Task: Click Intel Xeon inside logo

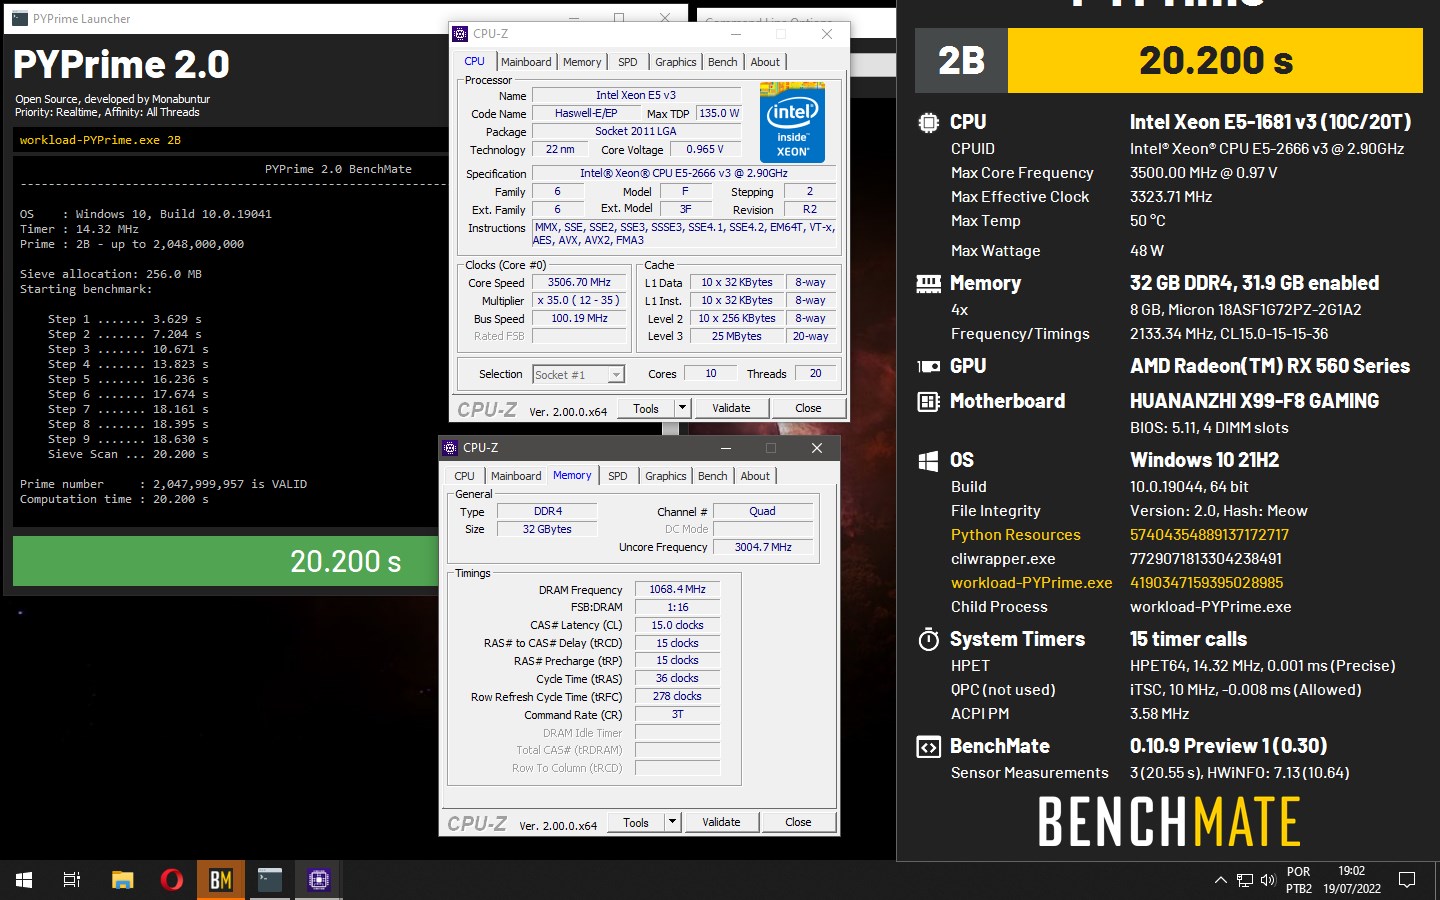Action: [x=792, y=123]
